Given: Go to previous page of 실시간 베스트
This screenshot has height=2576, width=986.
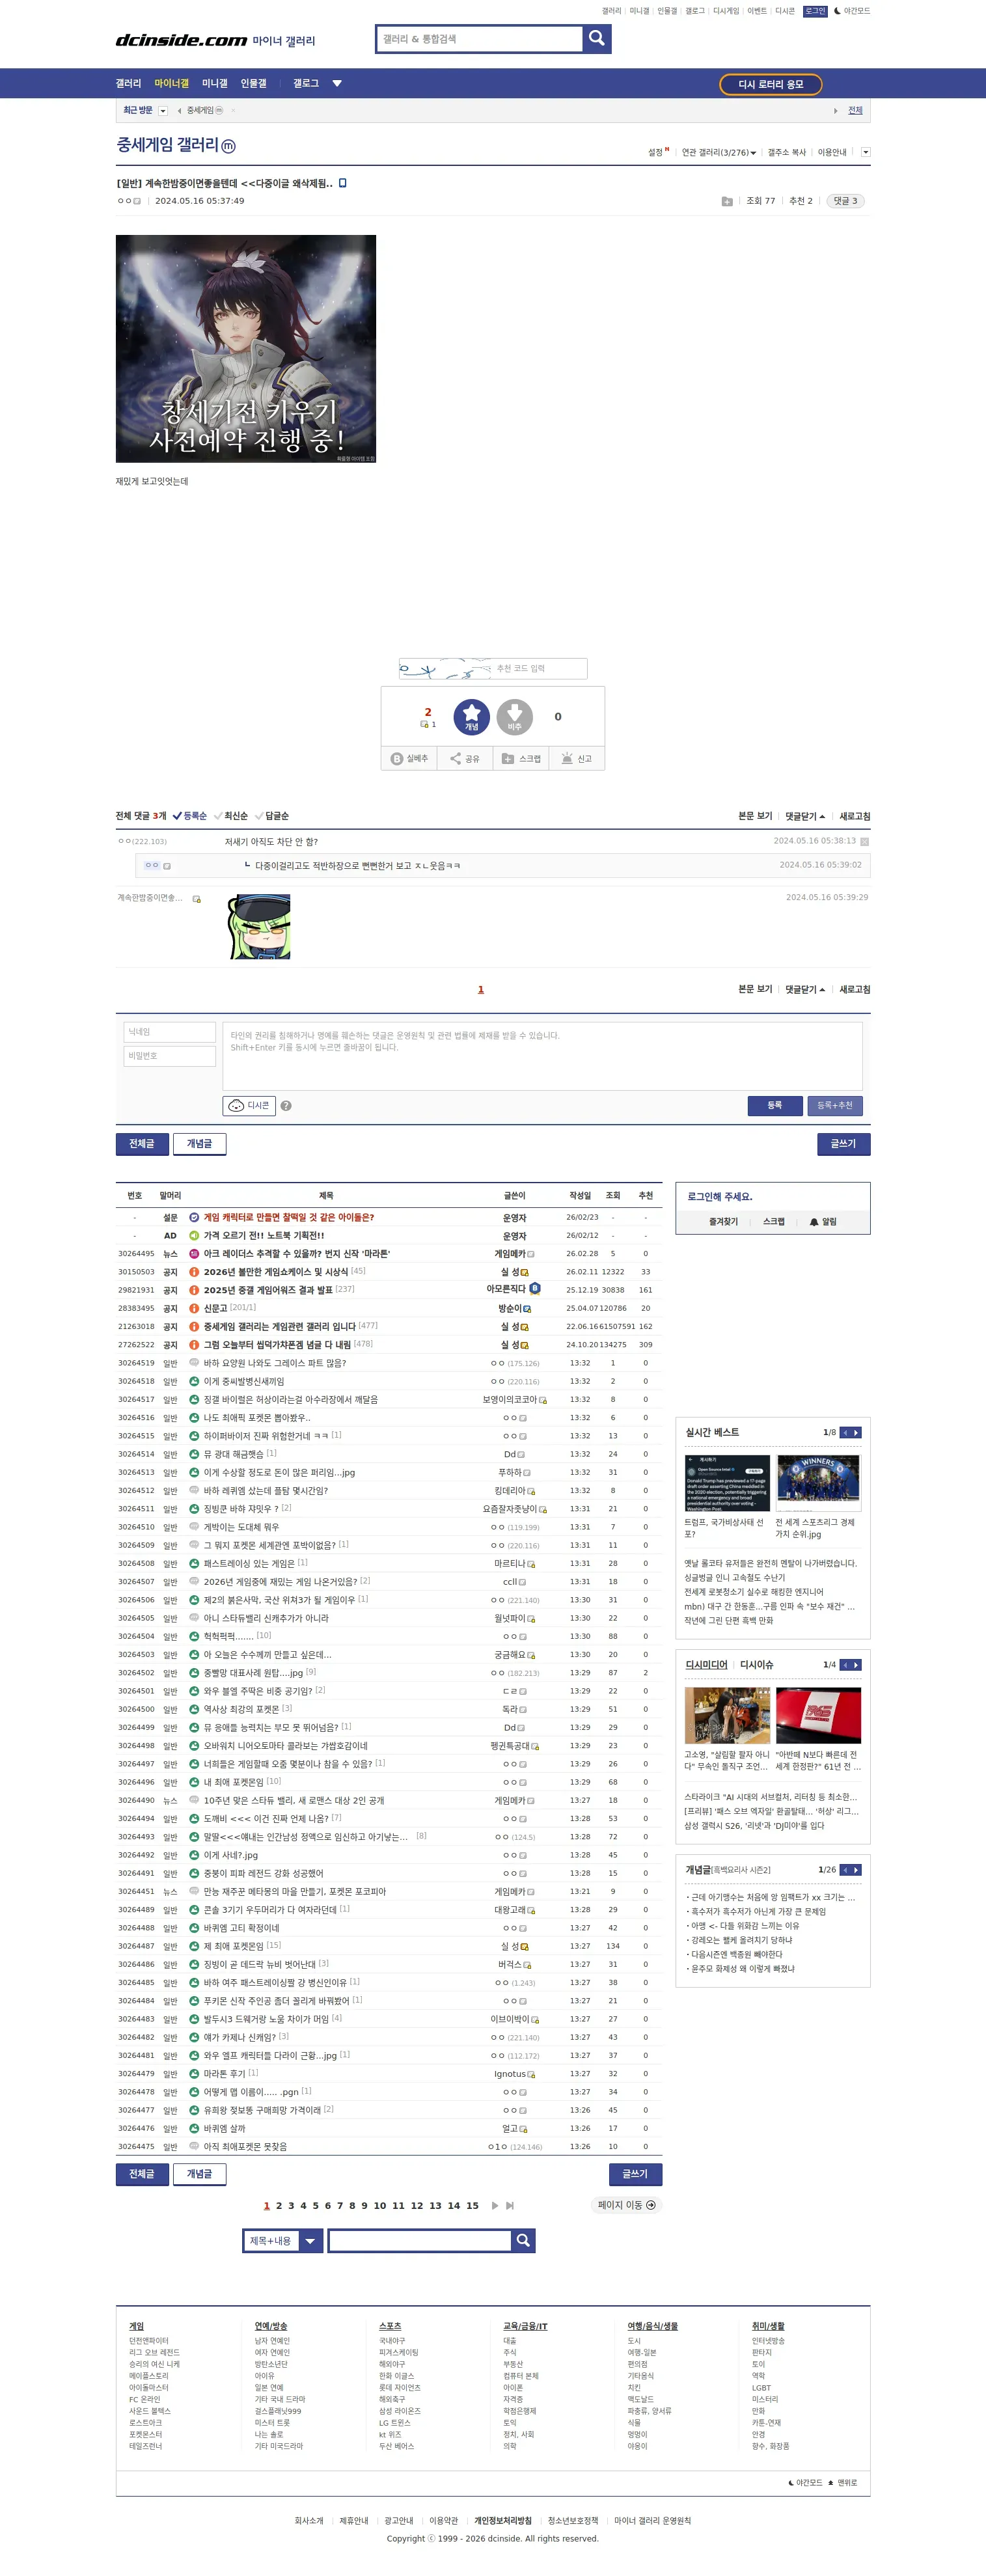Looking at the screenshot, I should coord(845,1432).
